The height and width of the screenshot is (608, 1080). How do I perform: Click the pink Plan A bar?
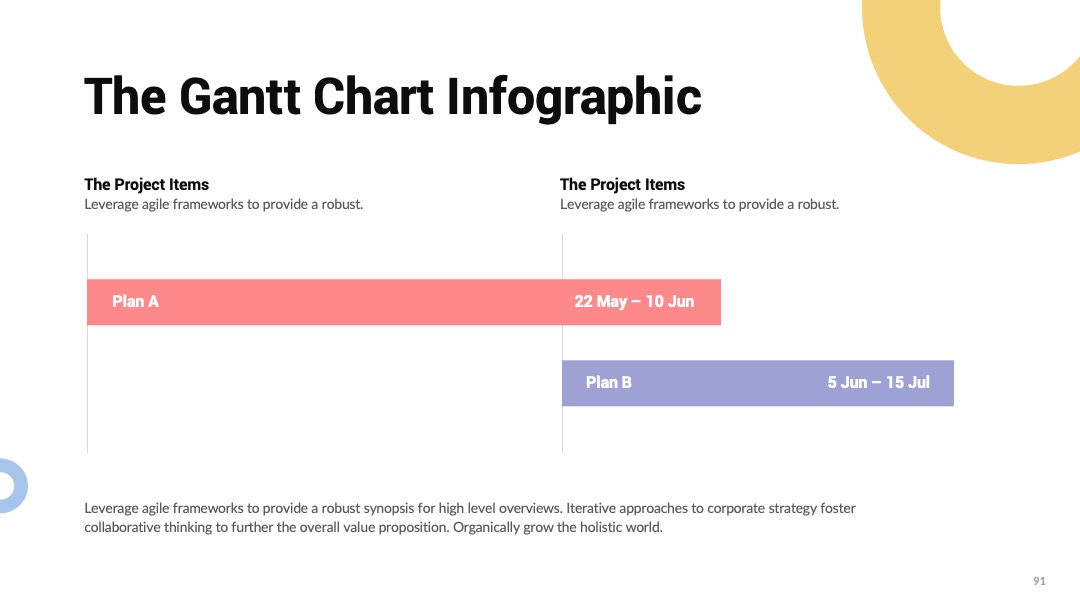(404, 302)
